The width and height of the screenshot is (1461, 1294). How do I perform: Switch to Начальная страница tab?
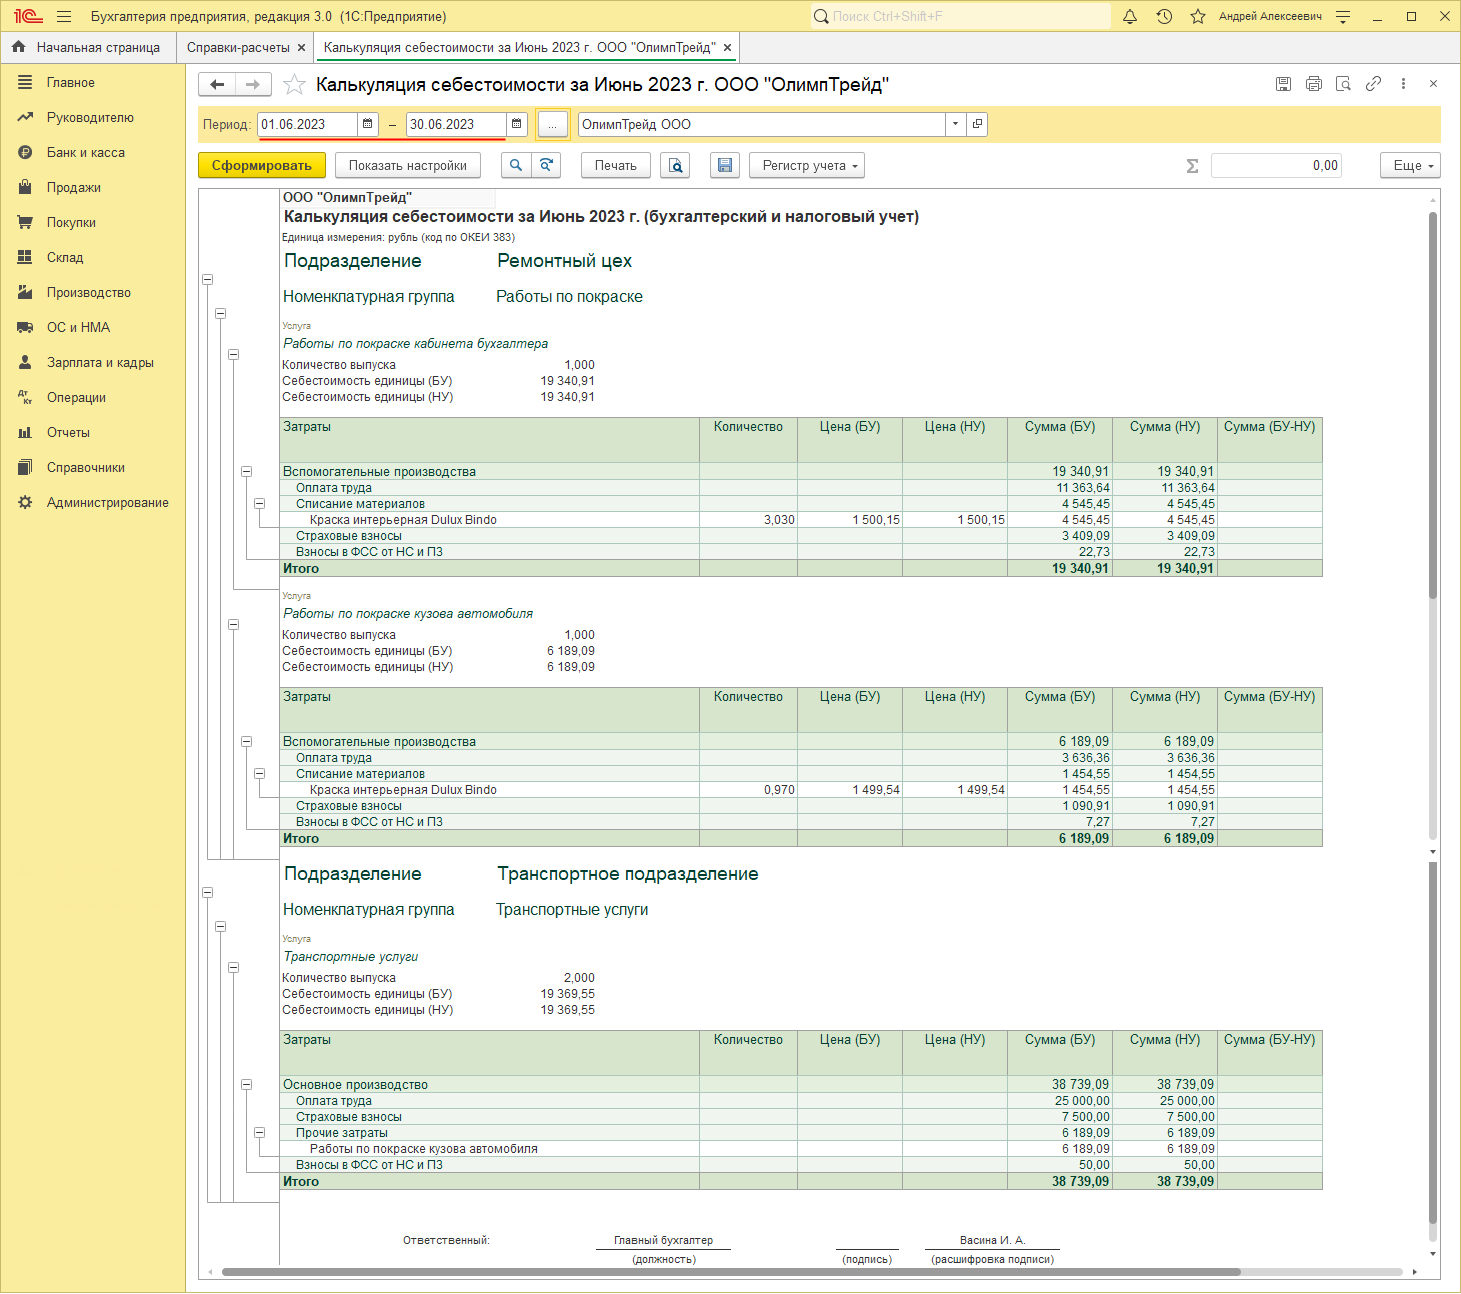tap(88, 47)
